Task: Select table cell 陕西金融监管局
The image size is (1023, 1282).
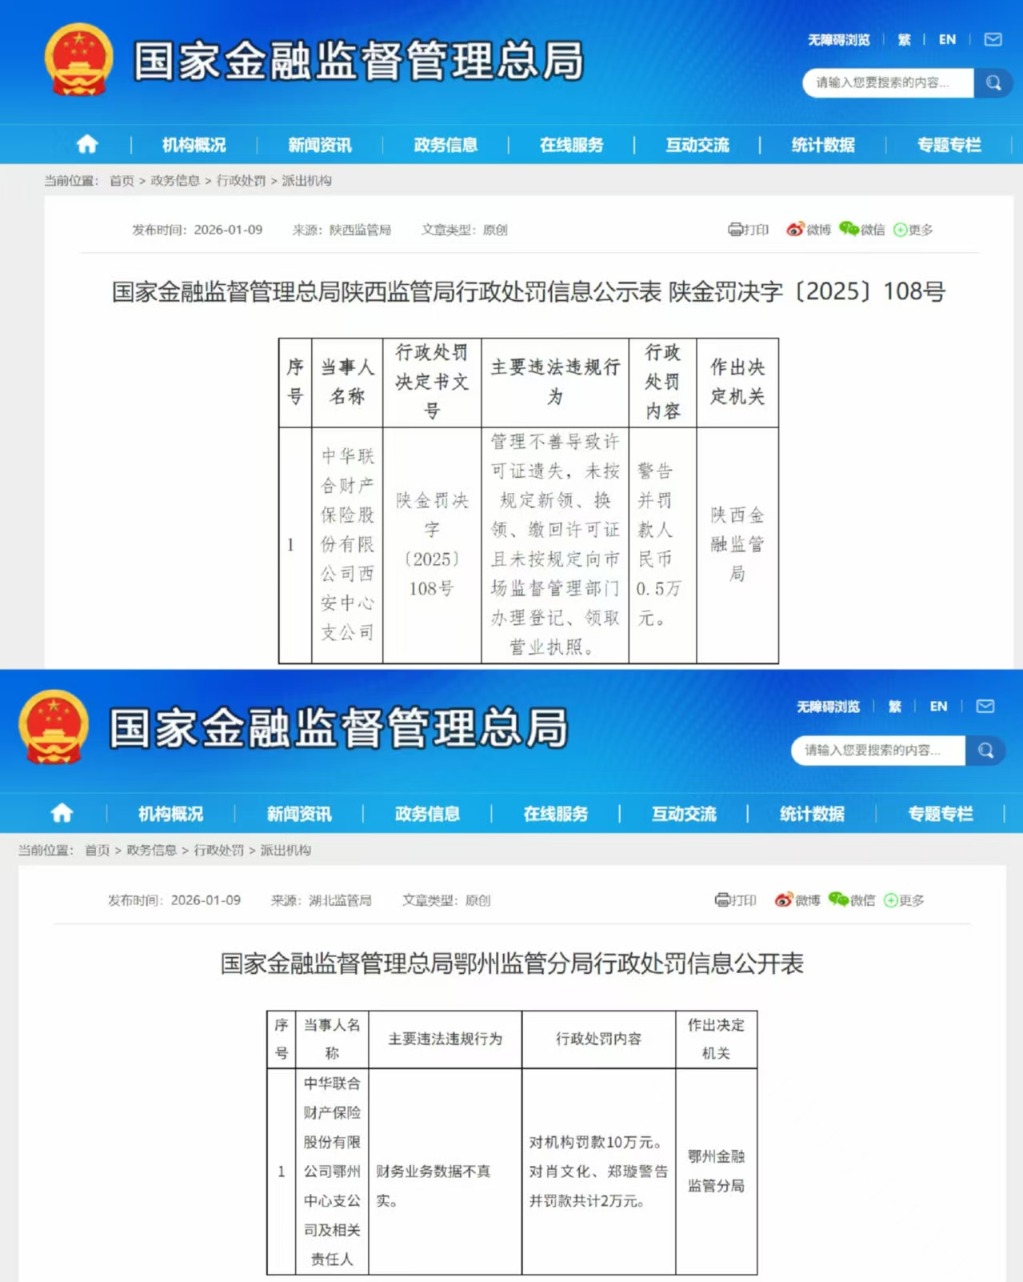Action: pyautogui.click(x=737, y=545)
